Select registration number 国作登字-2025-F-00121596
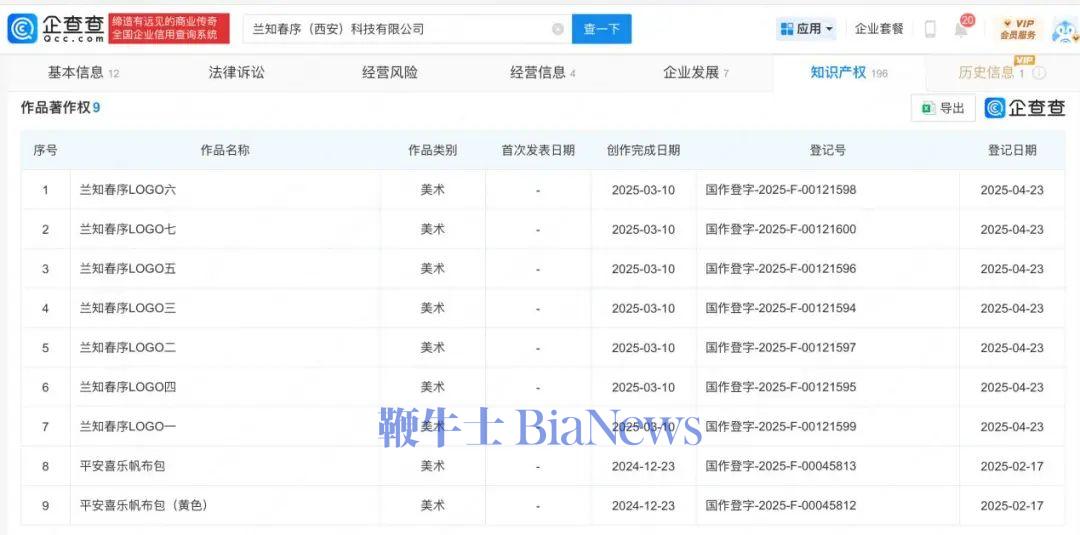 coord(780,269)
